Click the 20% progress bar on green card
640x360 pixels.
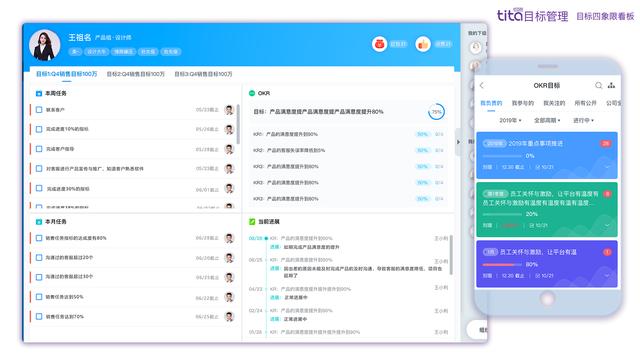click(x=502, y=214)
